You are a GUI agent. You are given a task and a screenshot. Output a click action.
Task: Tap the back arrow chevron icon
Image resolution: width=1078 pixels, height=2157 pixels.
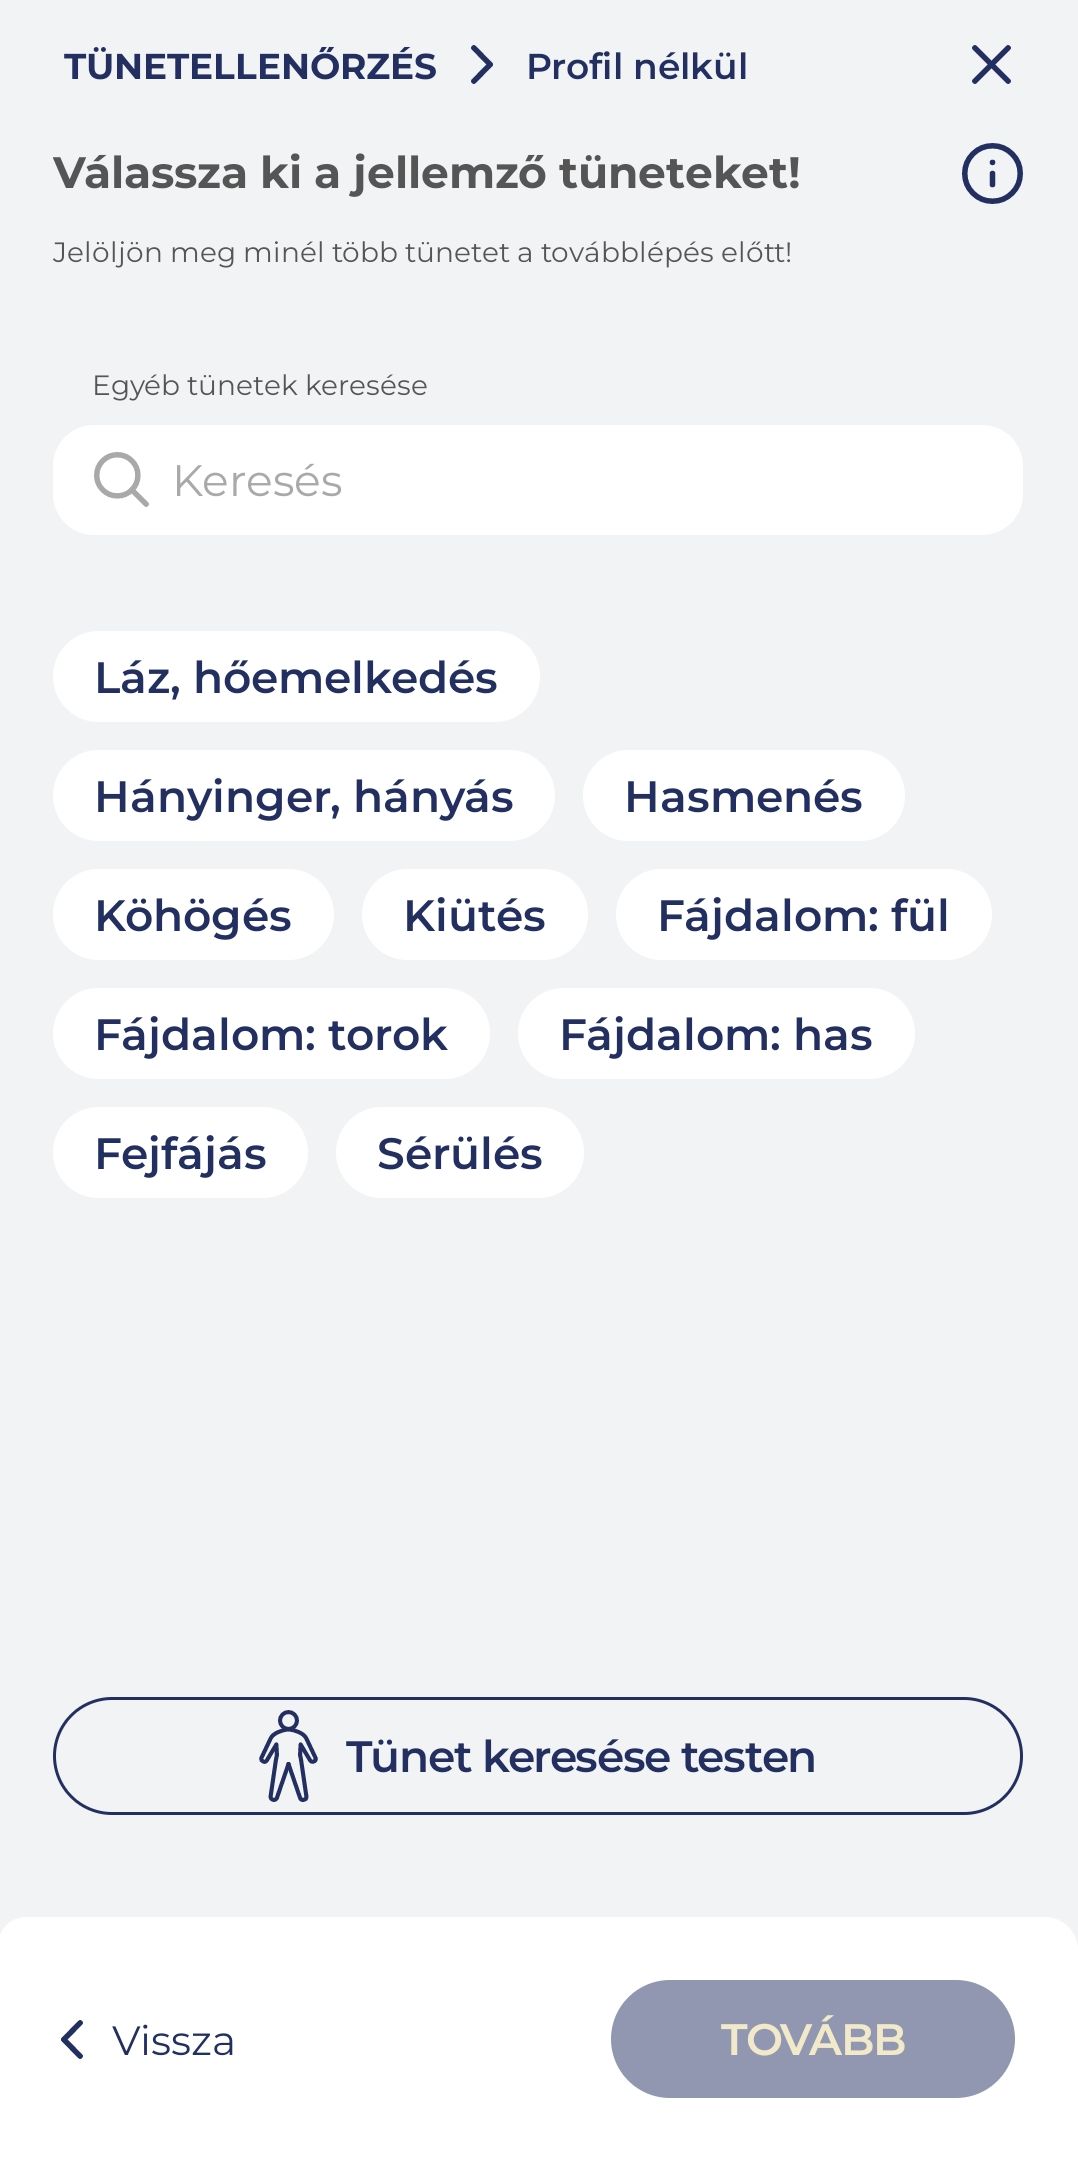73,2039
